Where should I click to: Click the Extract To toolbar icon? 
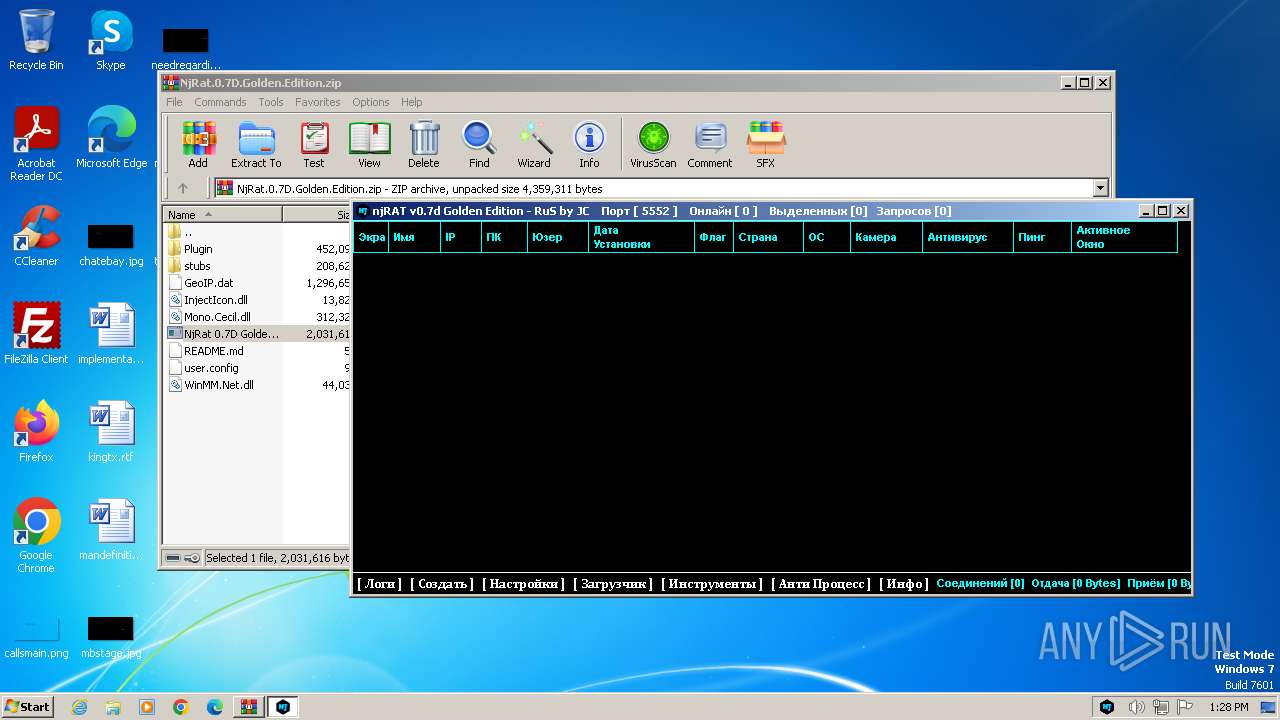click(256, 144)
